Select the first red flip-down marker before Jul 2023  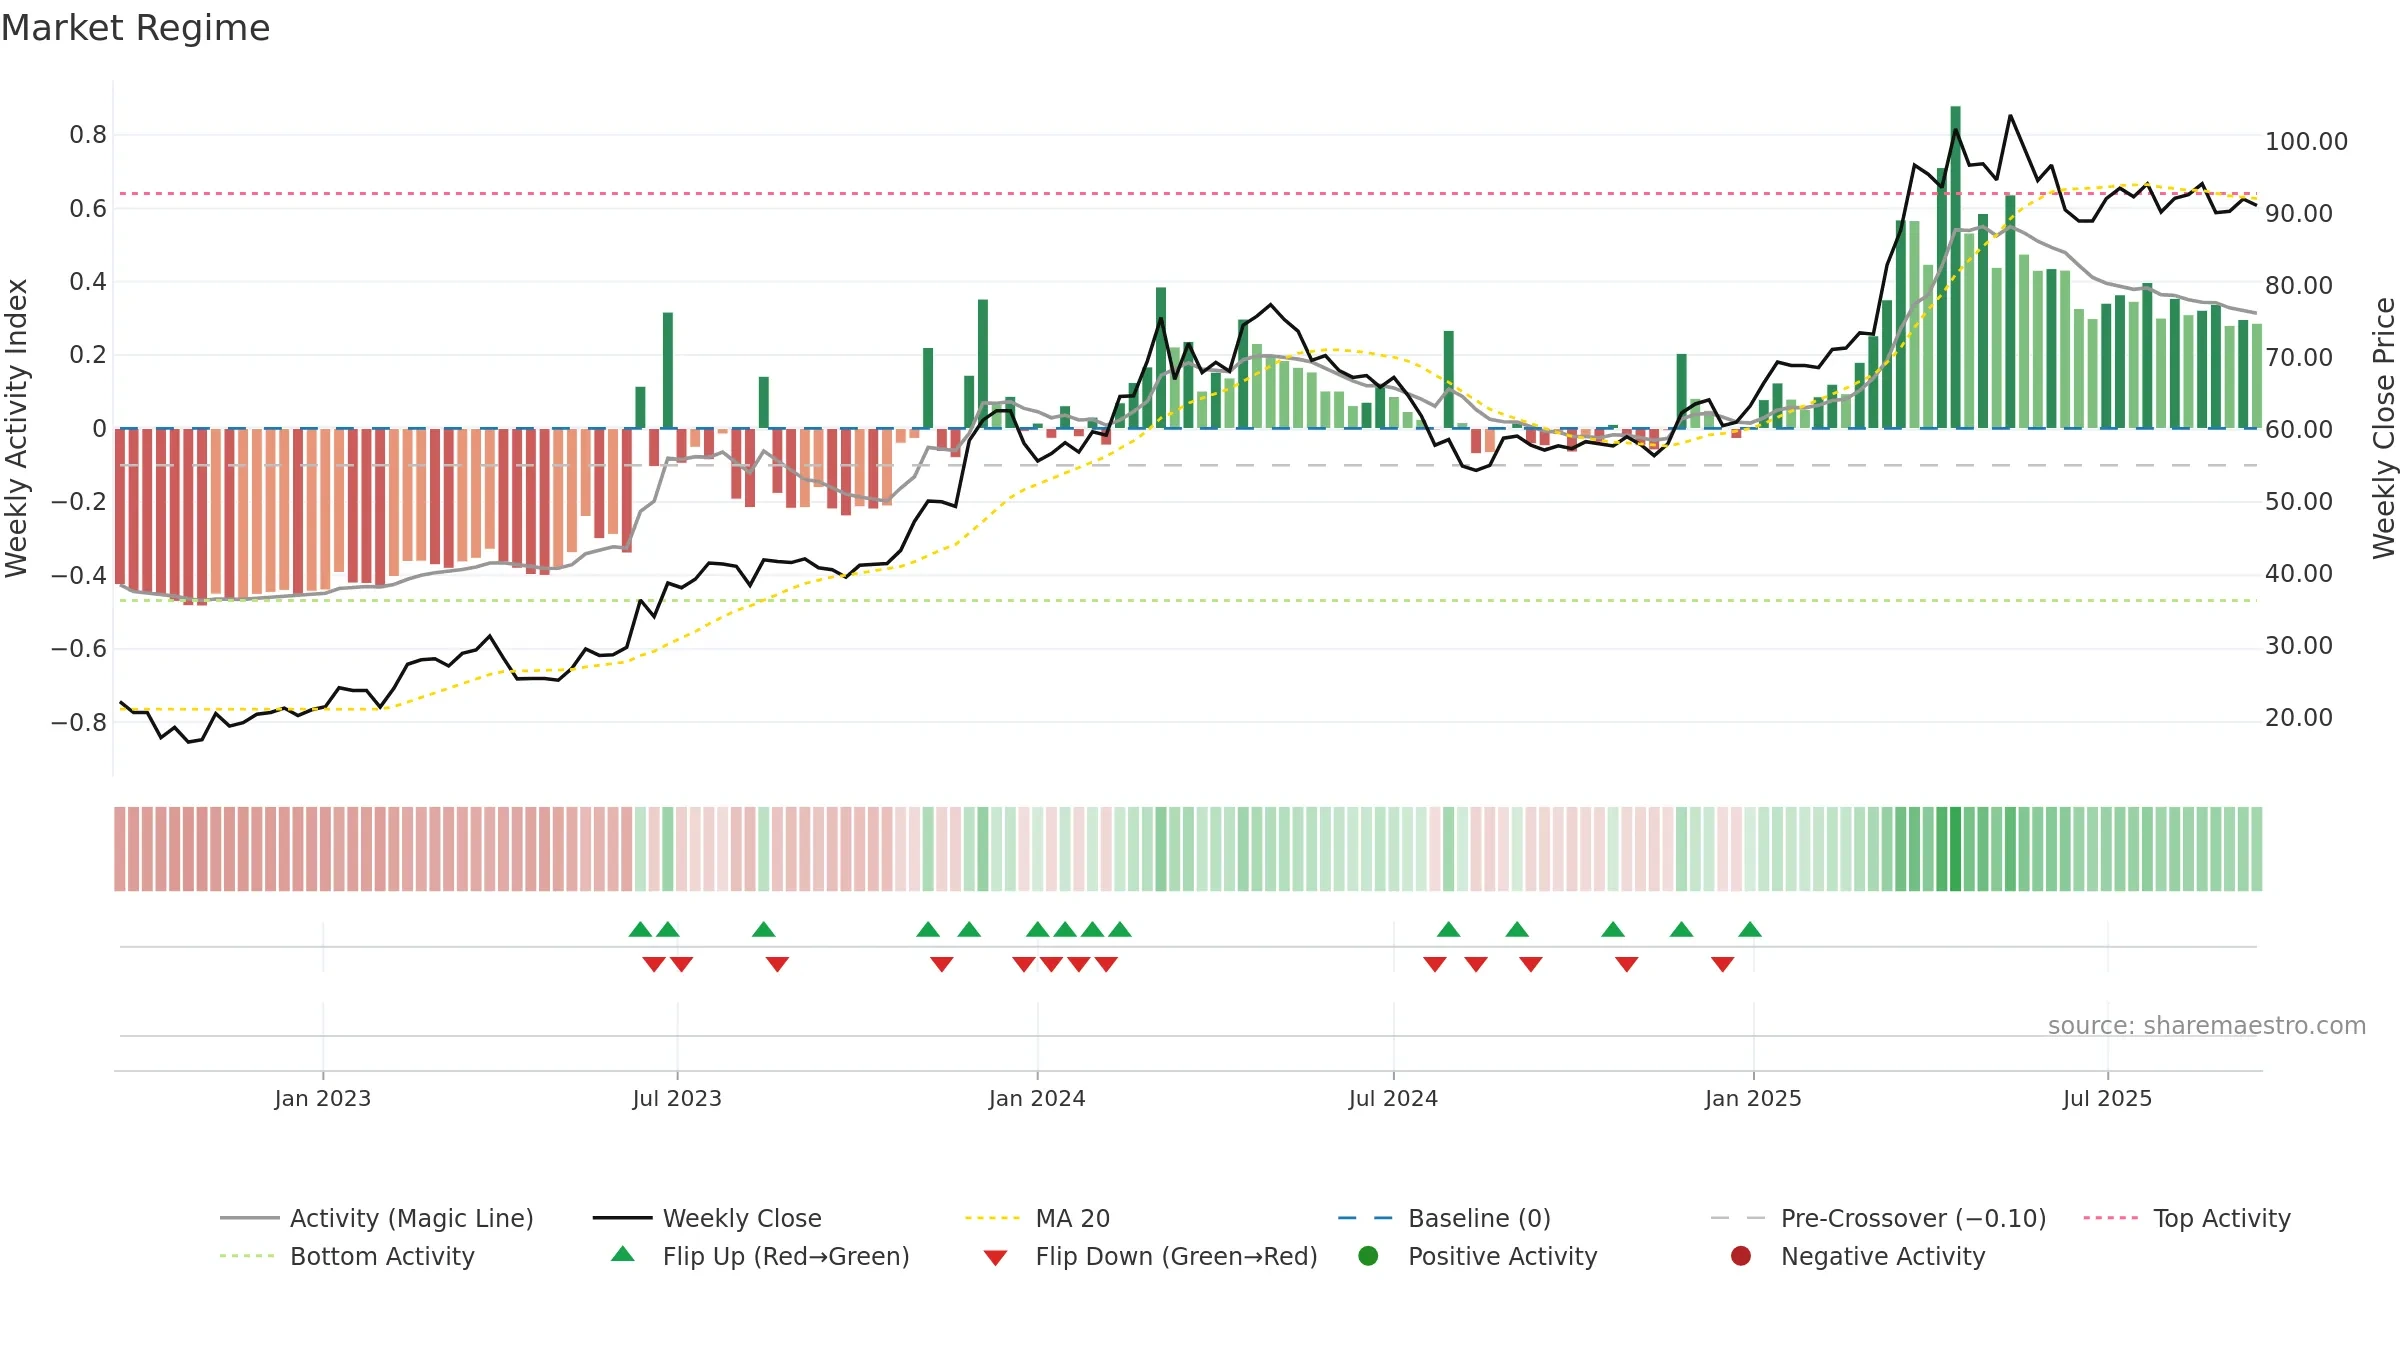point(654,964)
